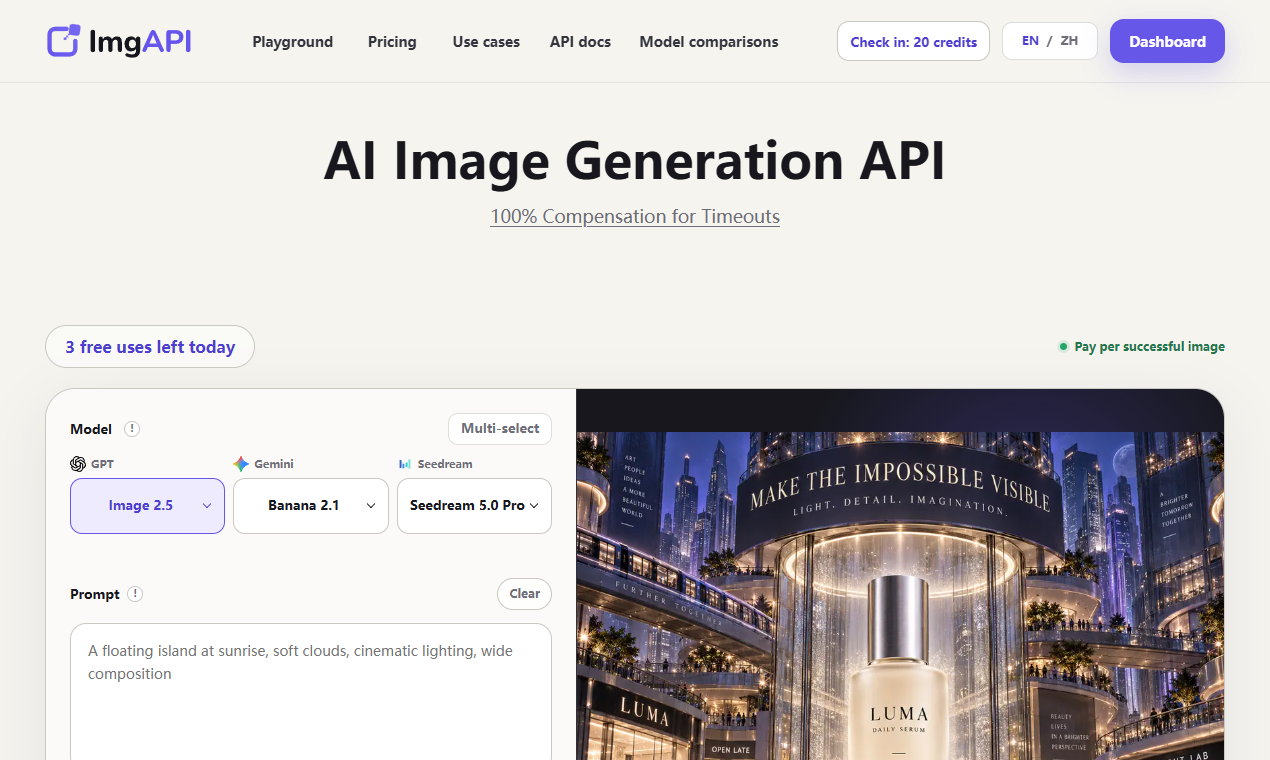Click the GPT logo icon
1270x760 pixels.
click(78, 464)
